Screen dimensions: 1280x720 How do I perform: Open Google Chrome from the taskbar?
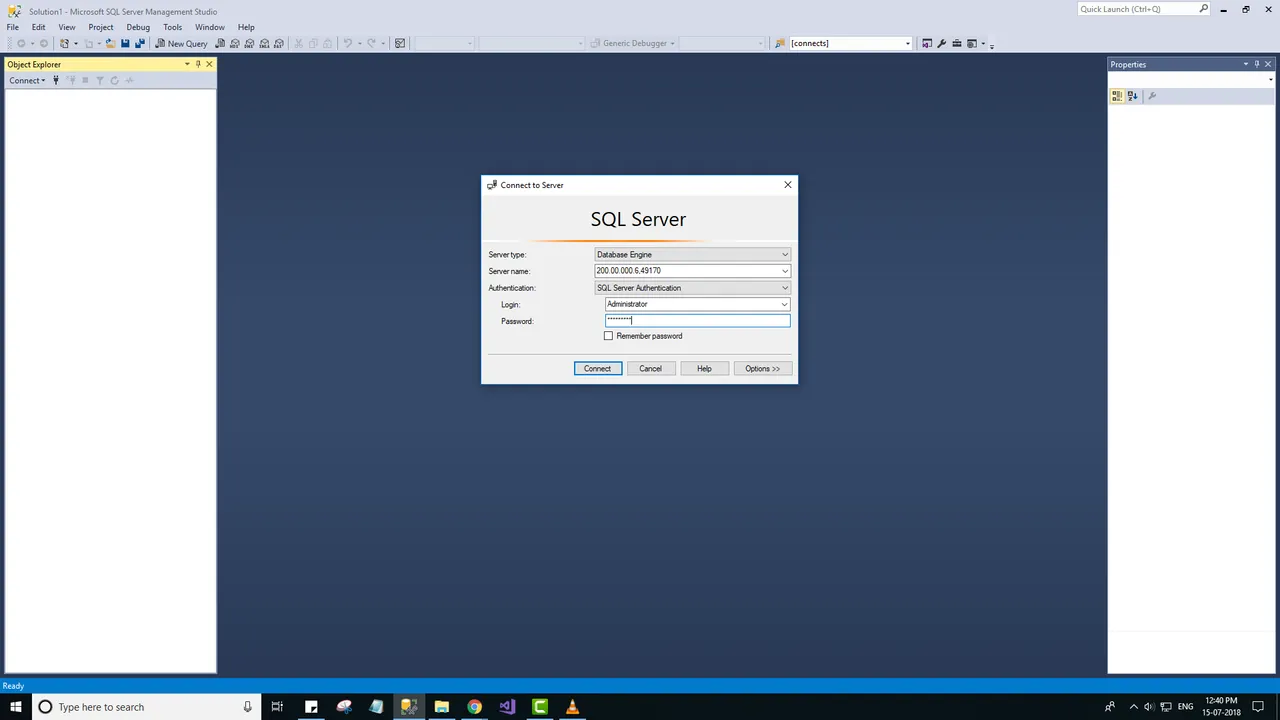point(474,707)
